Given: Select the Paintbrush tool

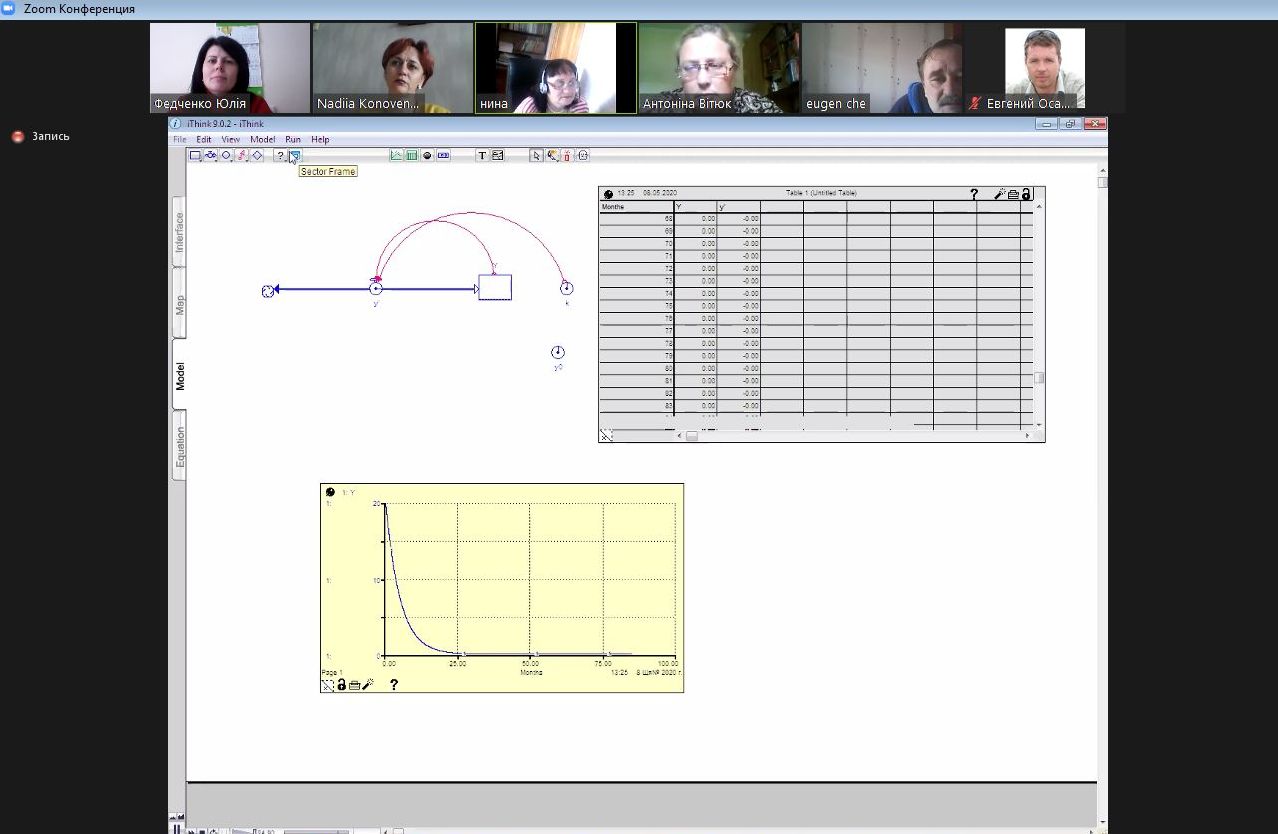Looking at the screenshot, I should click(552, 155).
